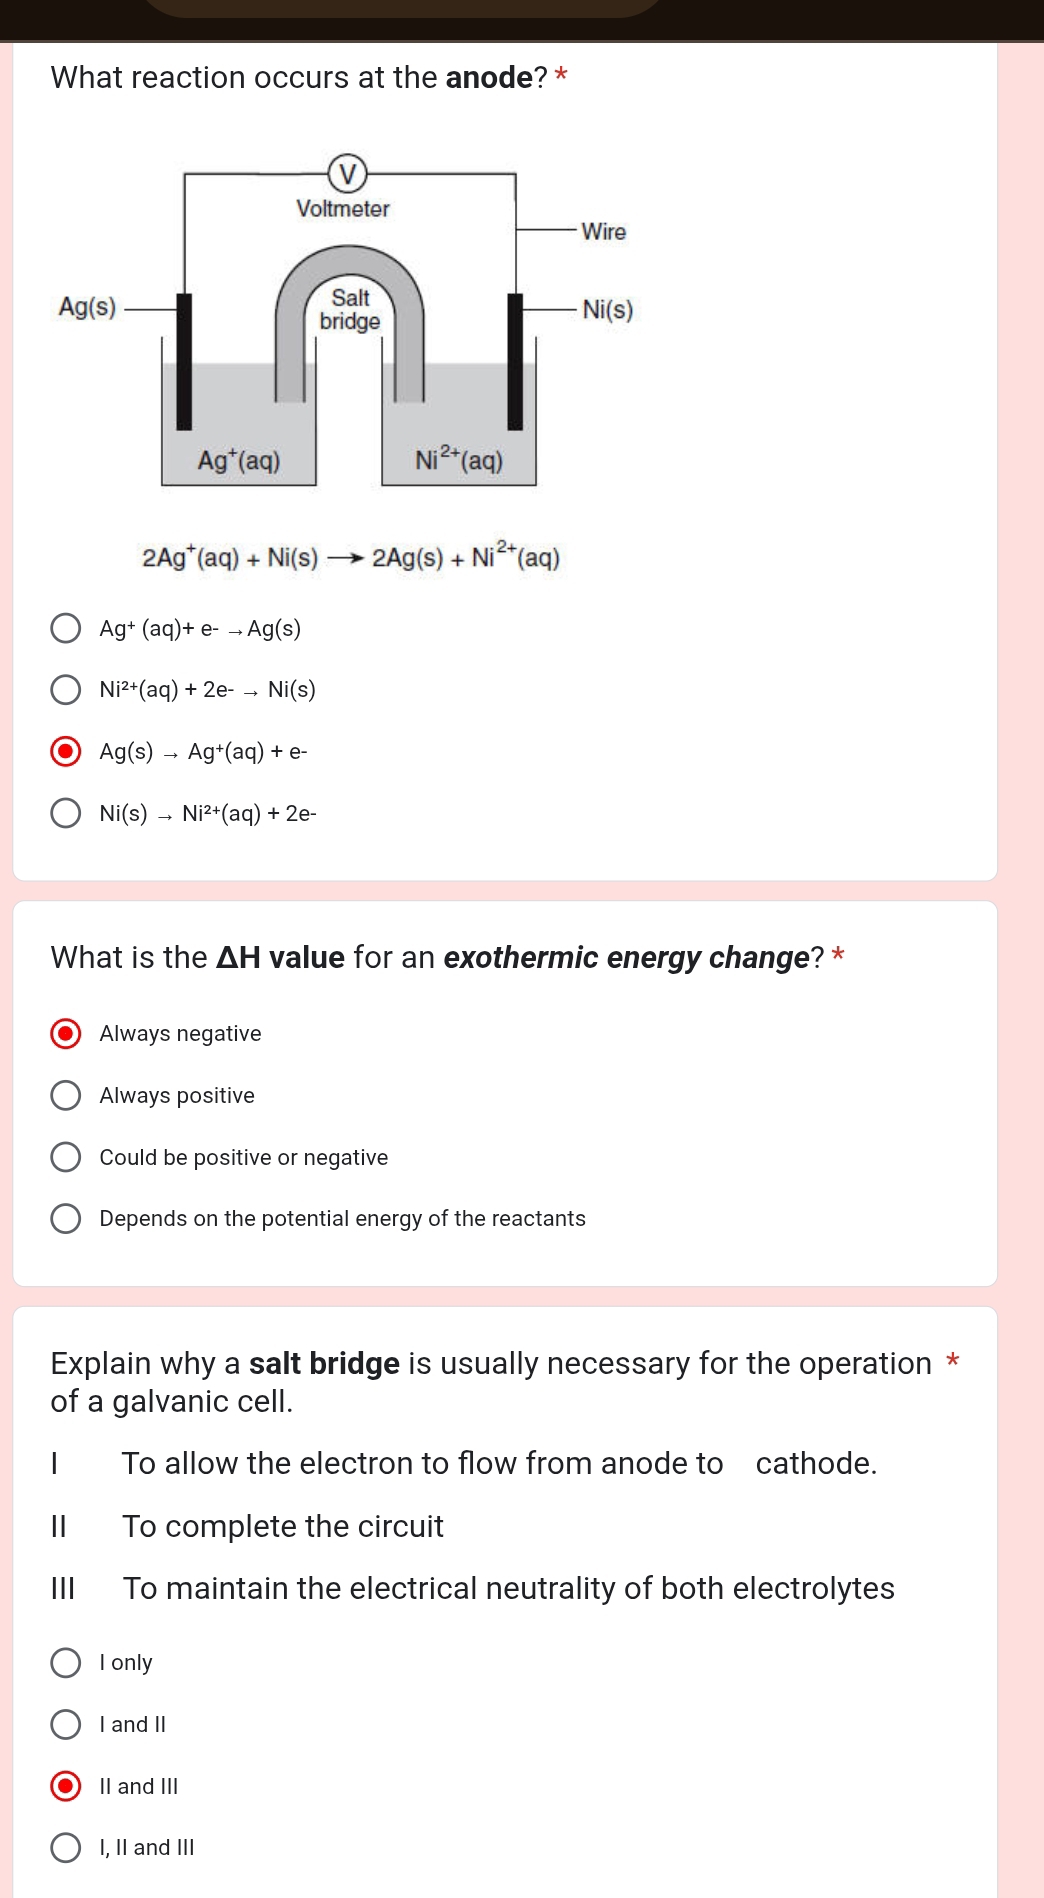Select "II and III" answer
This screenshot has height=1898, width=1044.
[67, 1786]
